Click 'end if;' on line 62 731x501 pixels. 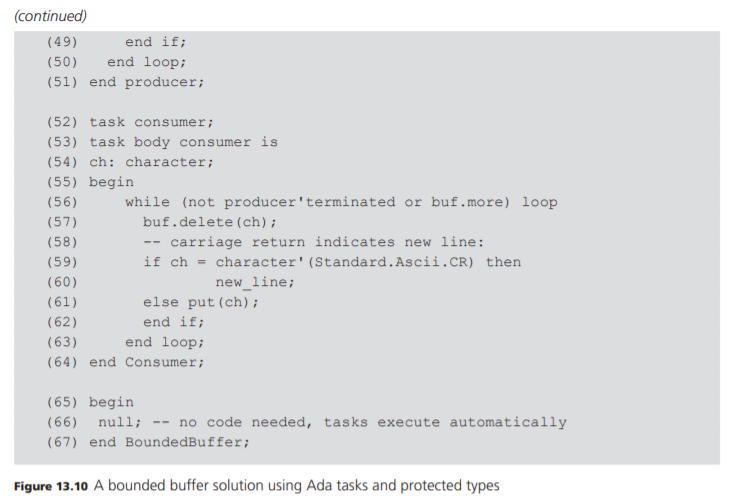point(173,322)
